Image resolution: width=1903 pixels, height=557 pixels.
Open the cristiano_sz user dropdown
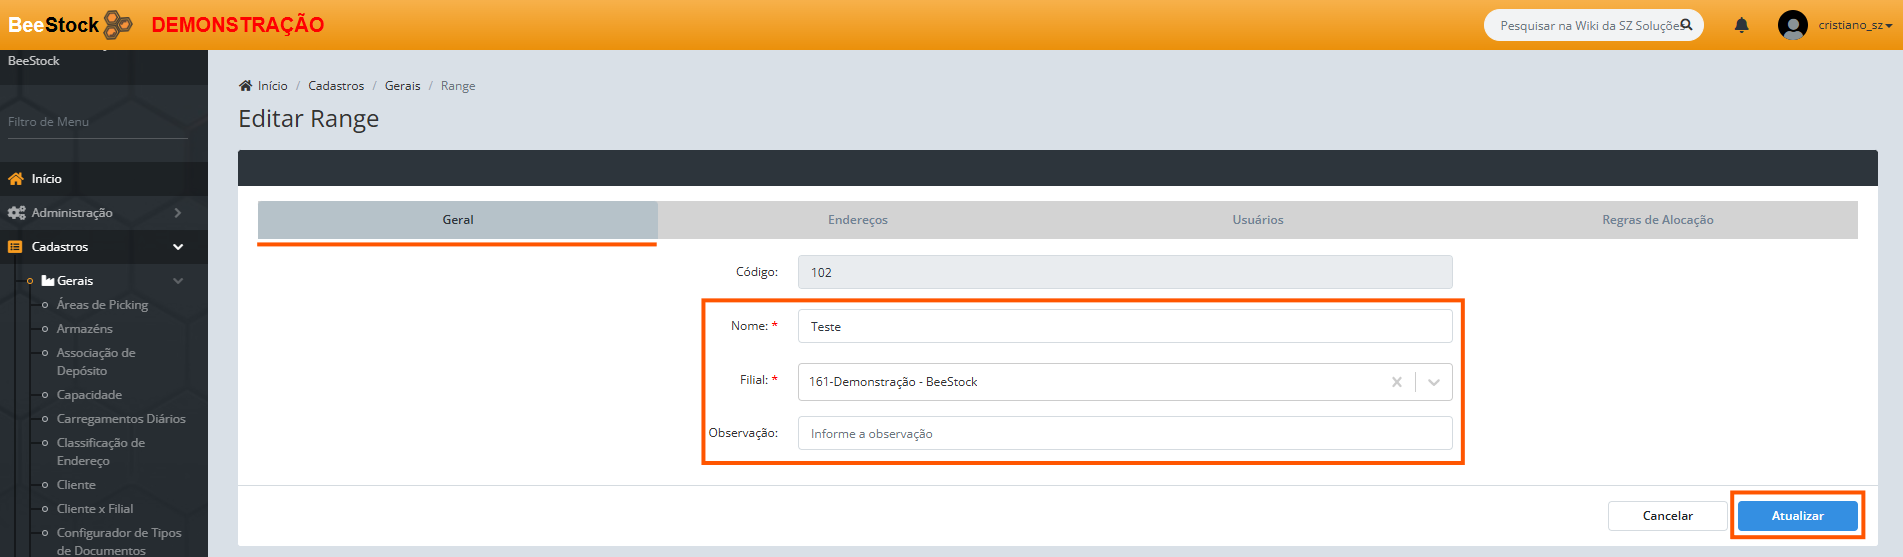pyautogui.click(x=1855, y=25)
